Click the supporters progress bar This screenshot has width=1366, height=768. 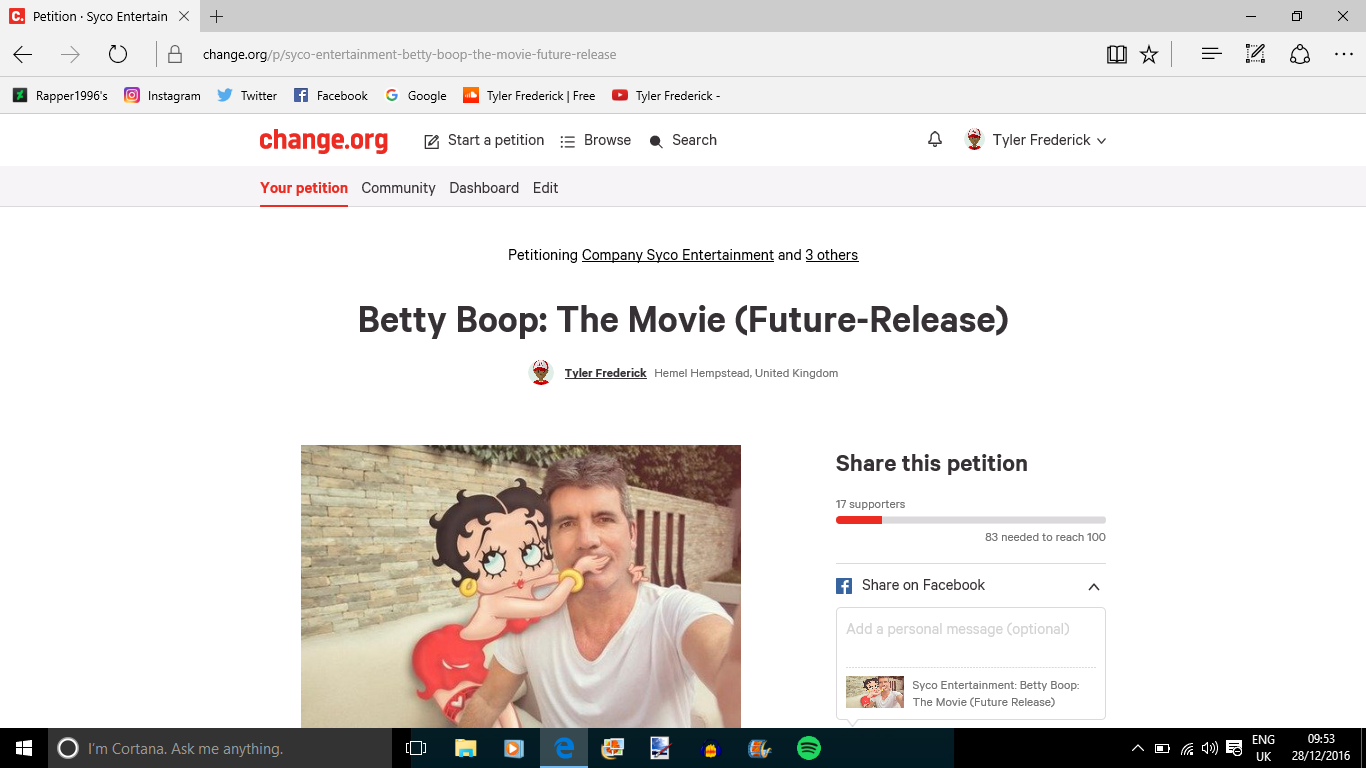pos(971,520)
